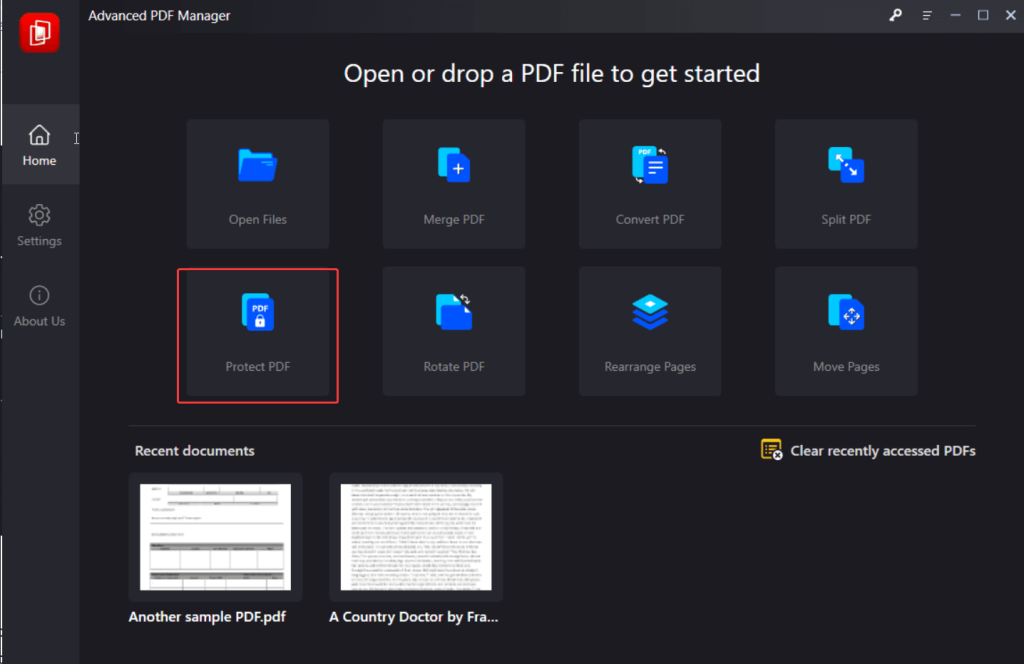Go to the Home sidebar tab
This screenshot has width=1024, height=664.
pos(40,144)
